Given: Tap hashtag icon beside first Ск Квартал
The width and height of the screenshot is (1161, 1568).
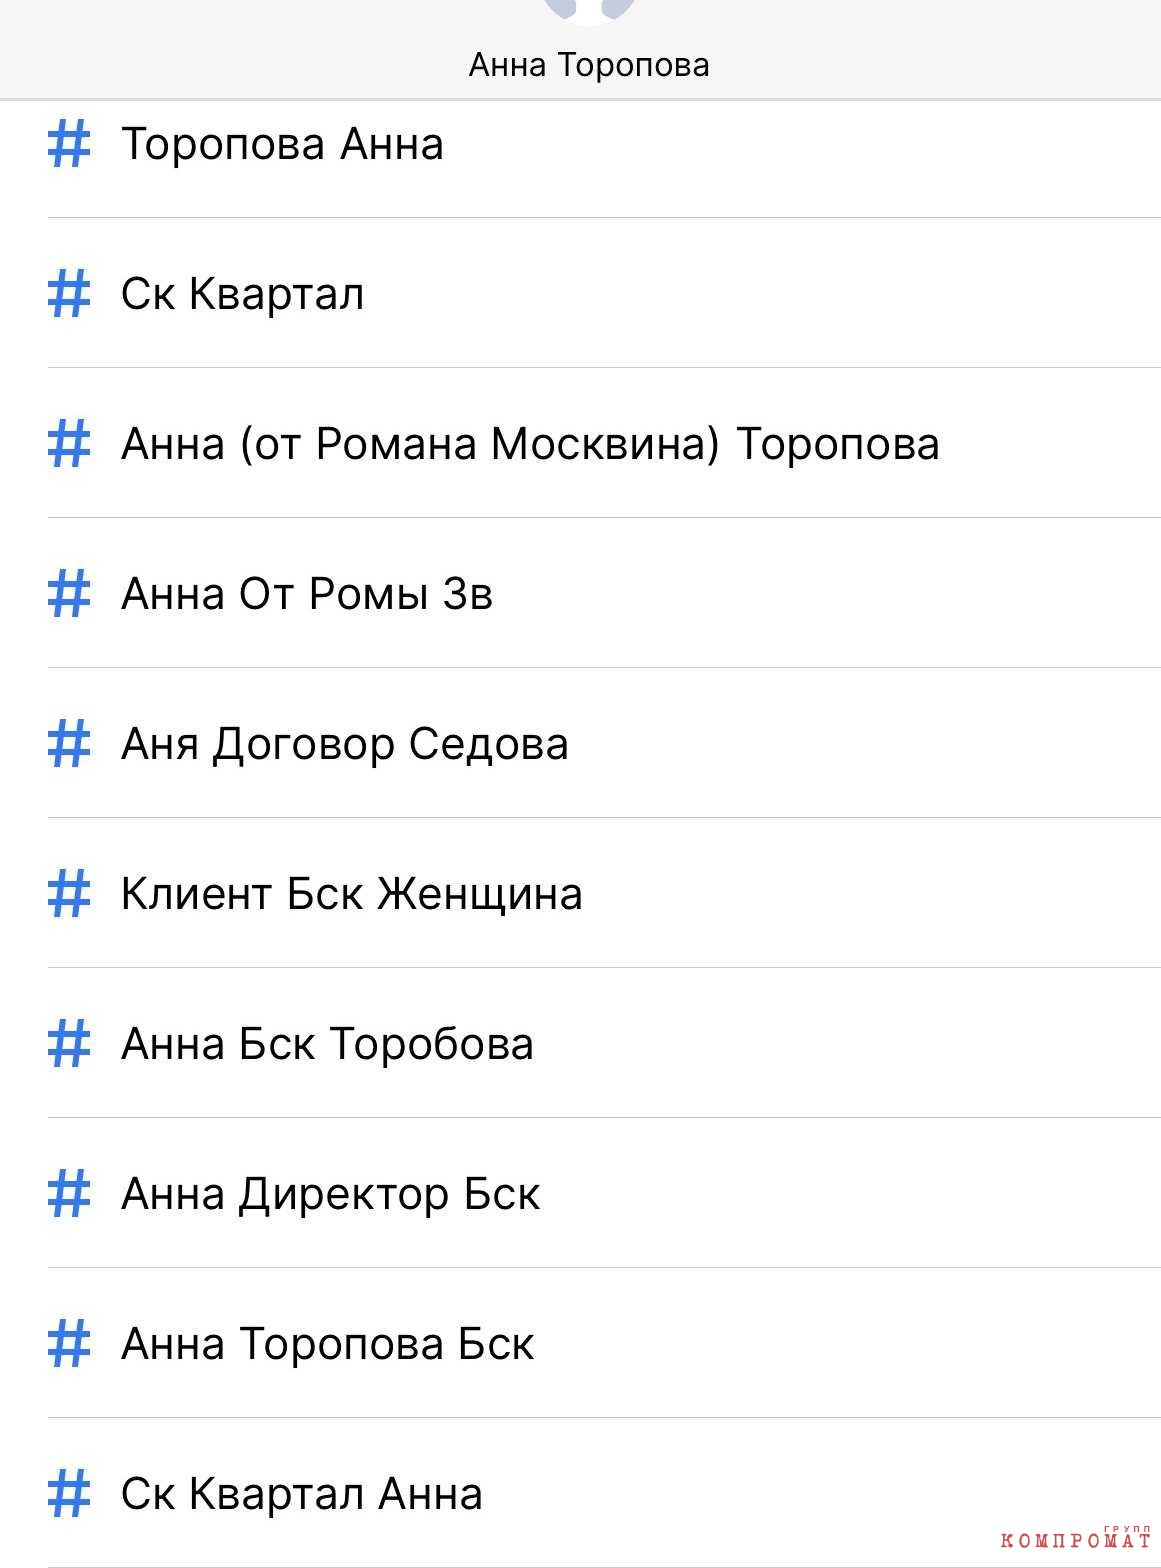Looking at the screenshot, I should coord(69,293).
